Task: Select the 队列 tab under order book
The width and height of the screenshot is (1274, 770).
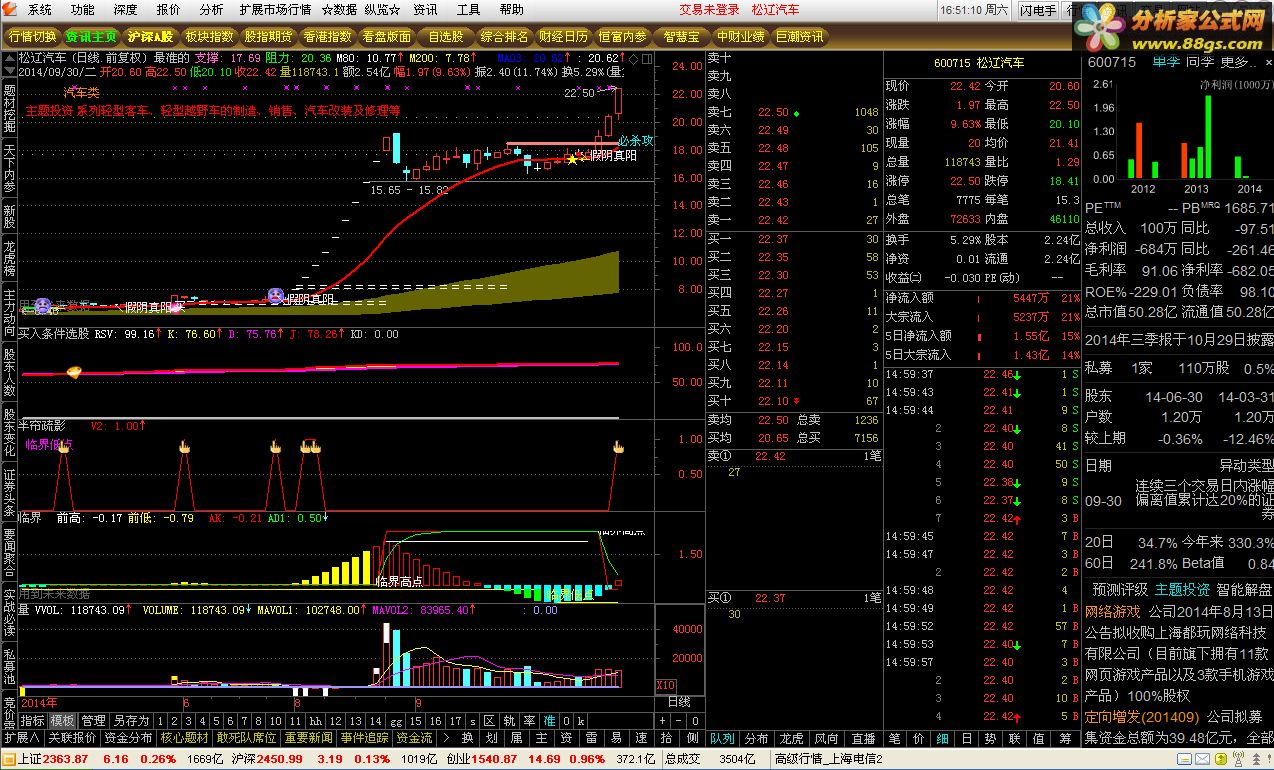Action: pos(722,738)
